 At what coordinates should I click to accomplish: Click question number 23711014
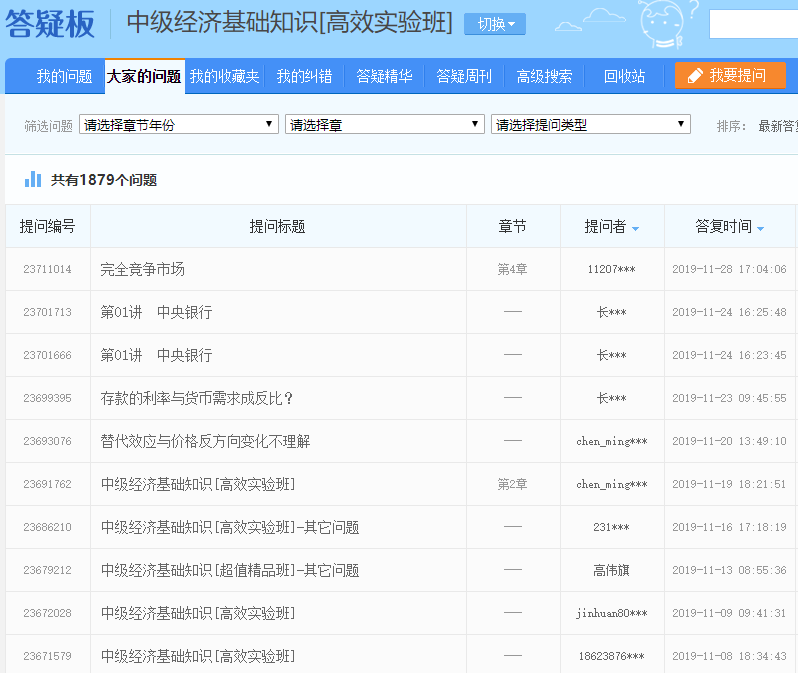click(x=47, y=269)
